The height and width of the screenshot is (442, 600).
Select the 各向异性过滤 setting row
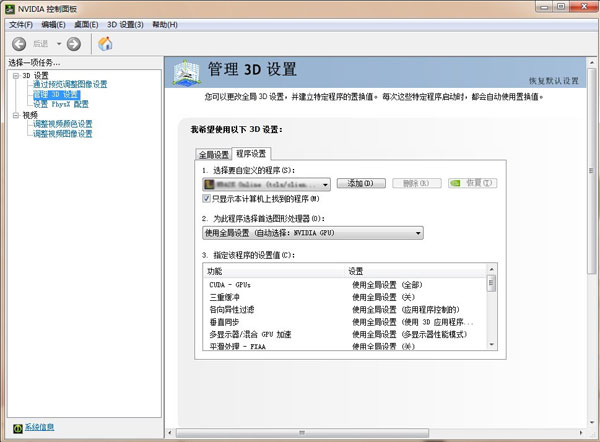(x=344, y=310)
